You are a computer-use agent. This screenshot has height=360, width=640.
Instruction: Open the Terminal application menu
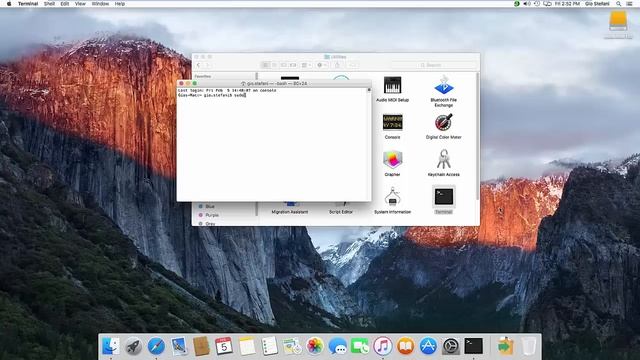(x=28, y=4)
